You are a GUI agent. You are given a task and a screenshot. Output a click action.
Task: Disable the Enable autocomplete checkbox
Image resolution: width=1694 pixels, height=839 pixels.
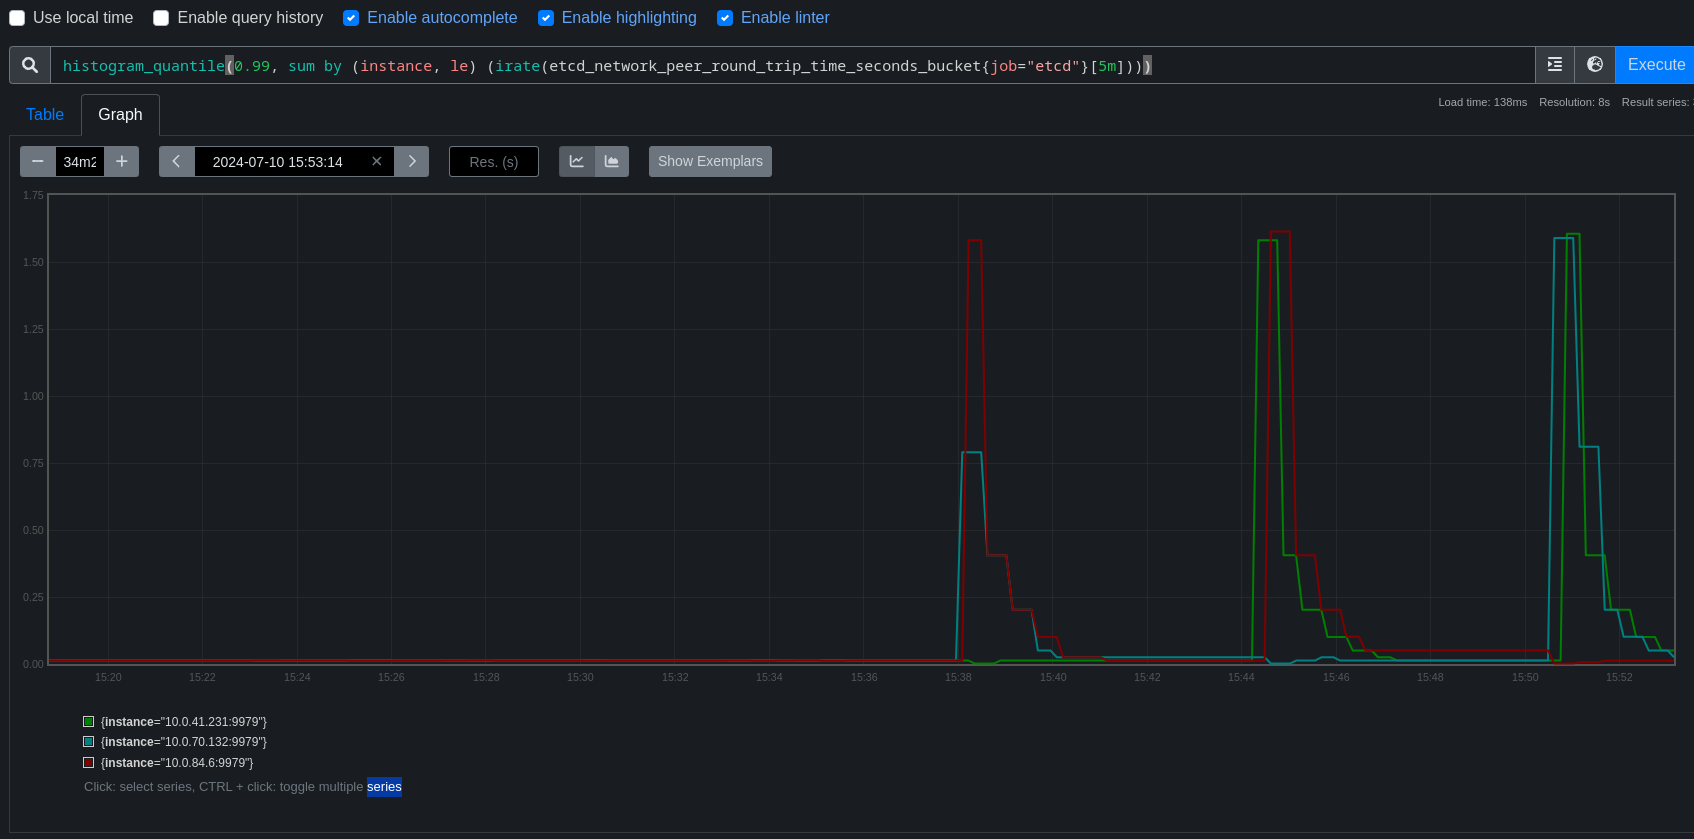[x=351, y=18]
